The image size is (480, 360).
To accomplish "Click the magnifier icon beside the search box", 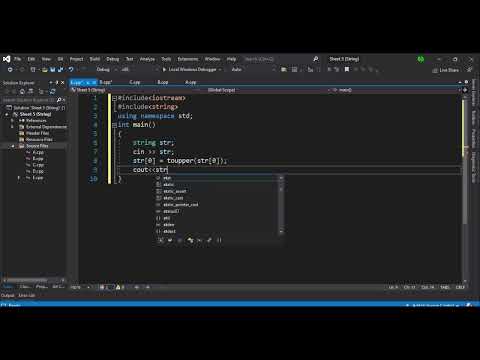I will pos(316,59).
